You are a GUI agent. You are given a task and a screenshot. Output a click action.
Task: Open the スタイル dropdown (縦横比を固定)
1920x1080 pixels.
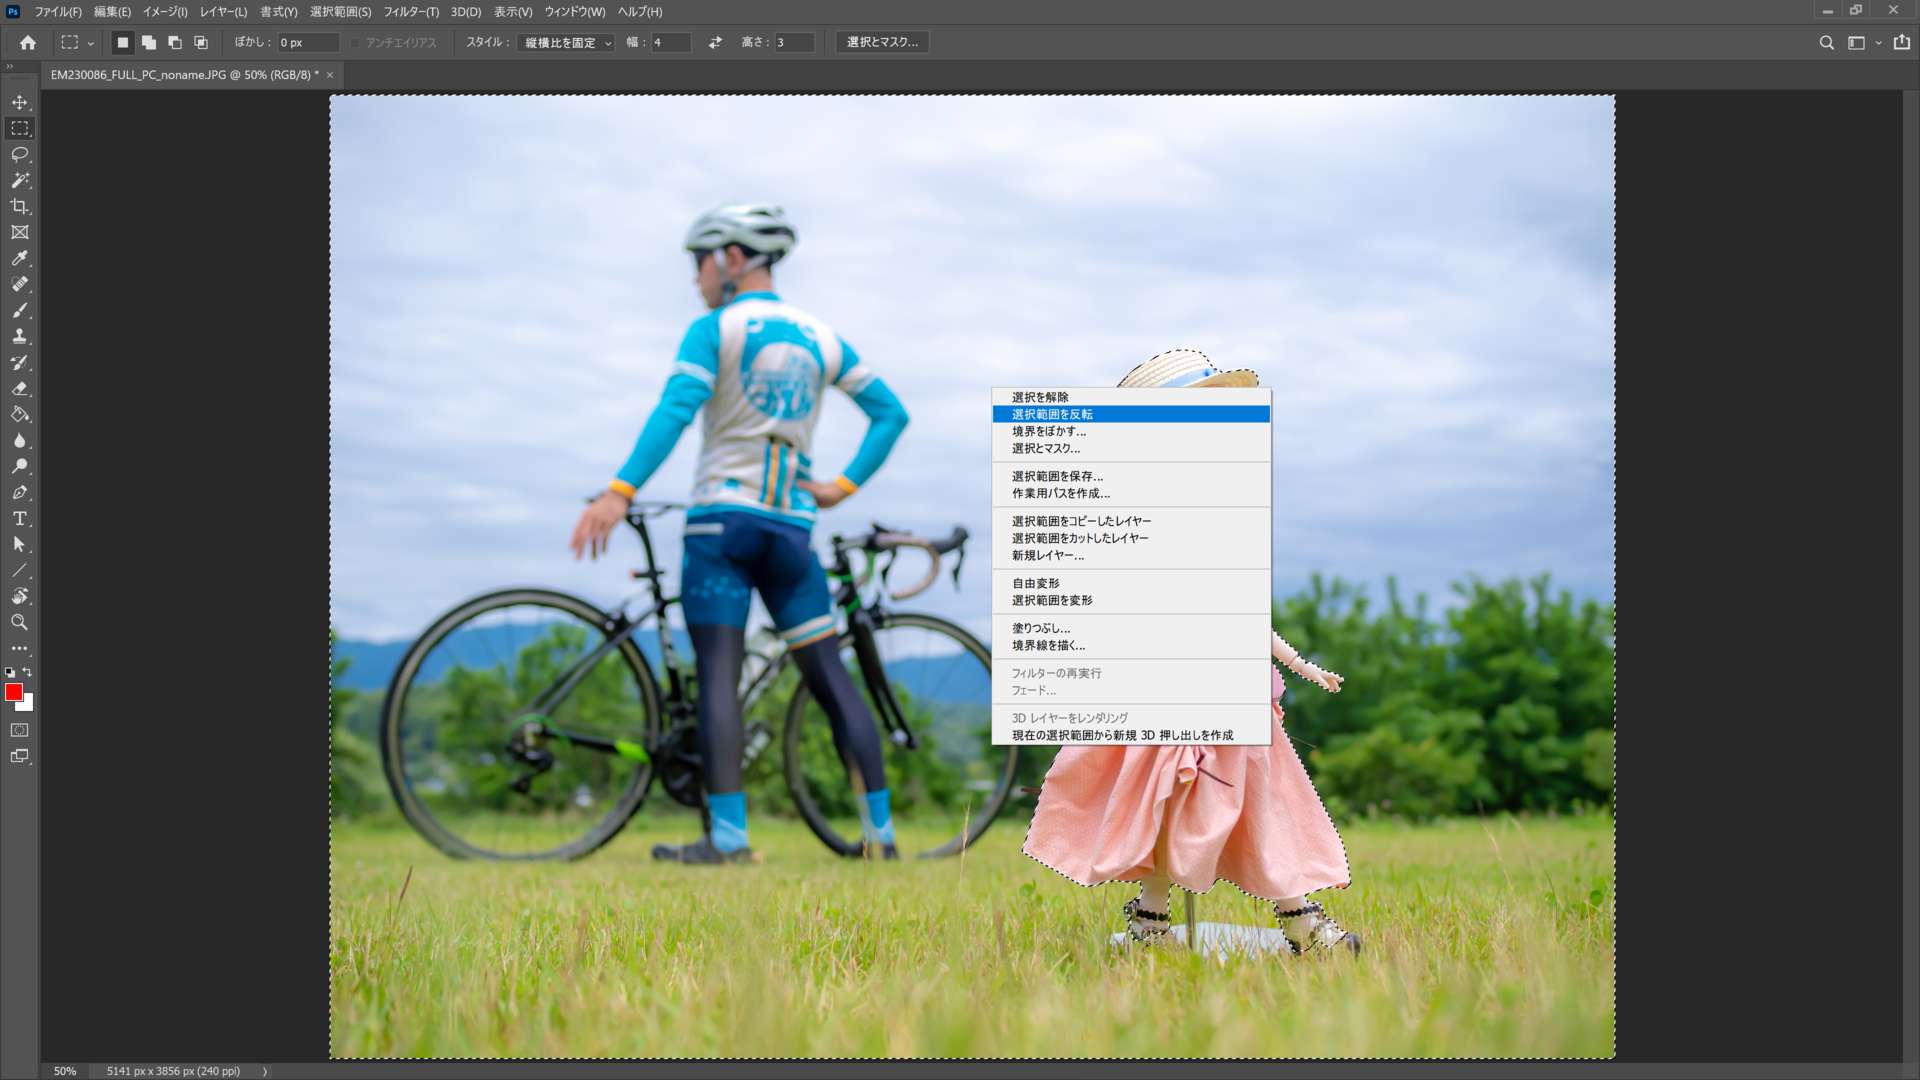pos(566,43)
